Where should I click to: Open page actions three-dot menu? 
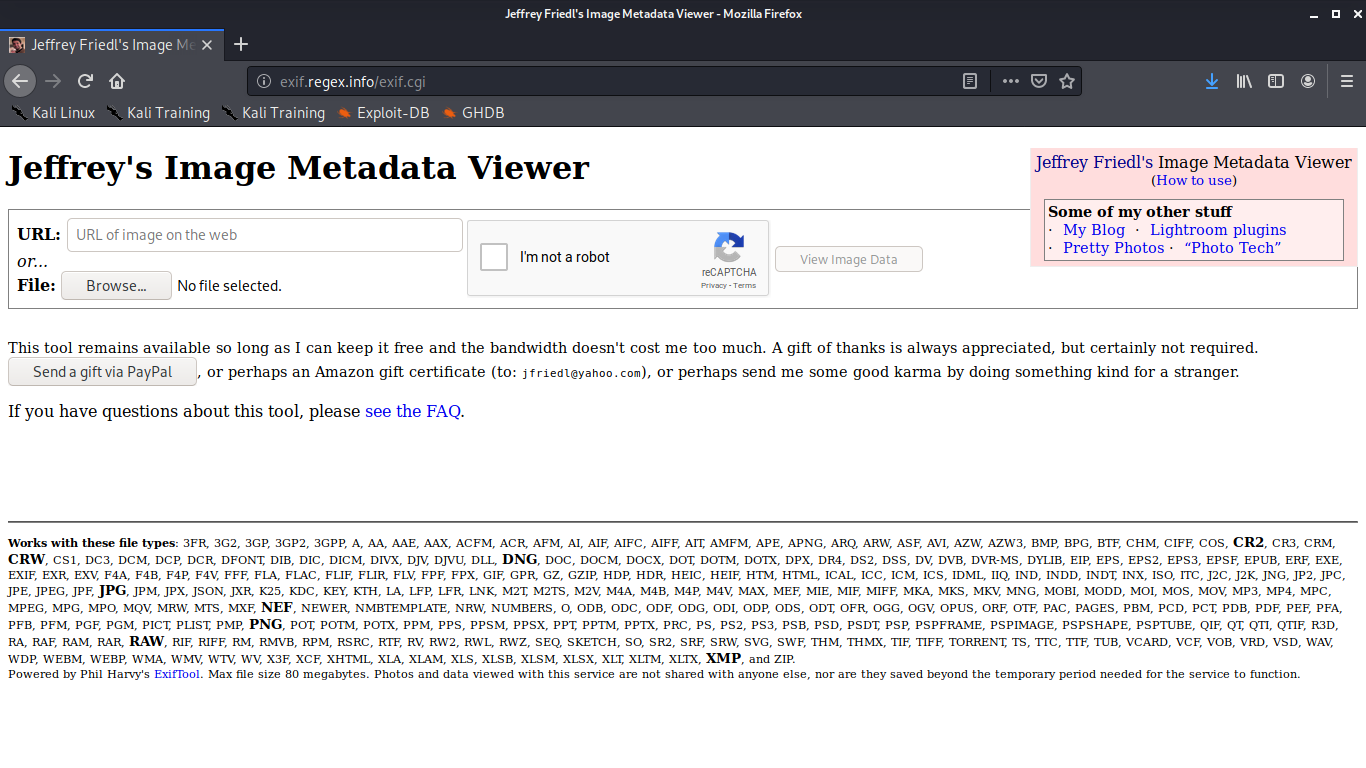click(x=1011, y=81)
